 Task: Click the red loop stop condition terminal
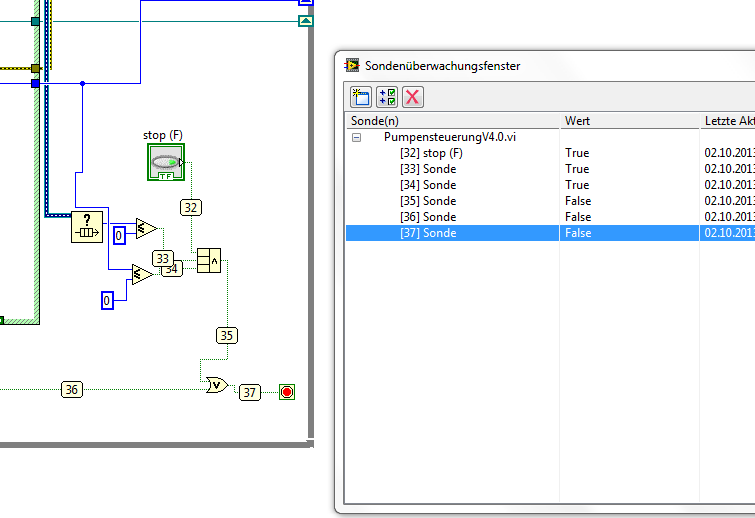[287, 392]
